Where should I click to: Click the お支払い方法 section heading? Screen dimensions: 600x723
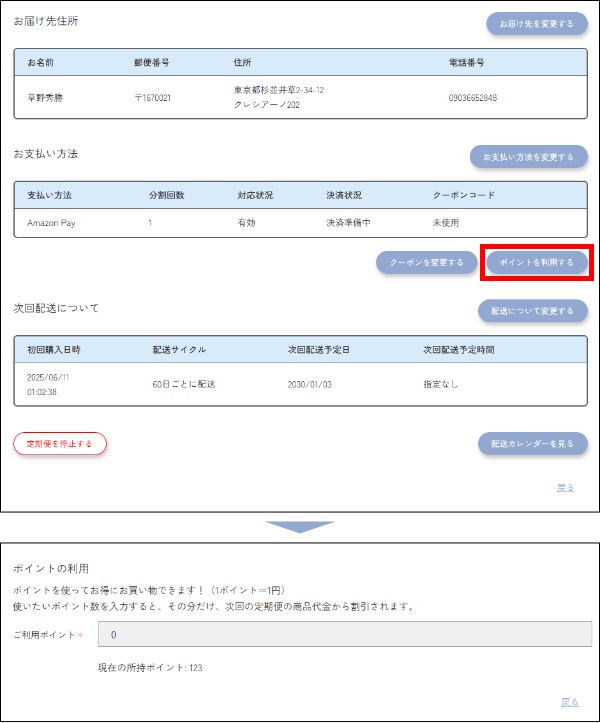[46, 154]
